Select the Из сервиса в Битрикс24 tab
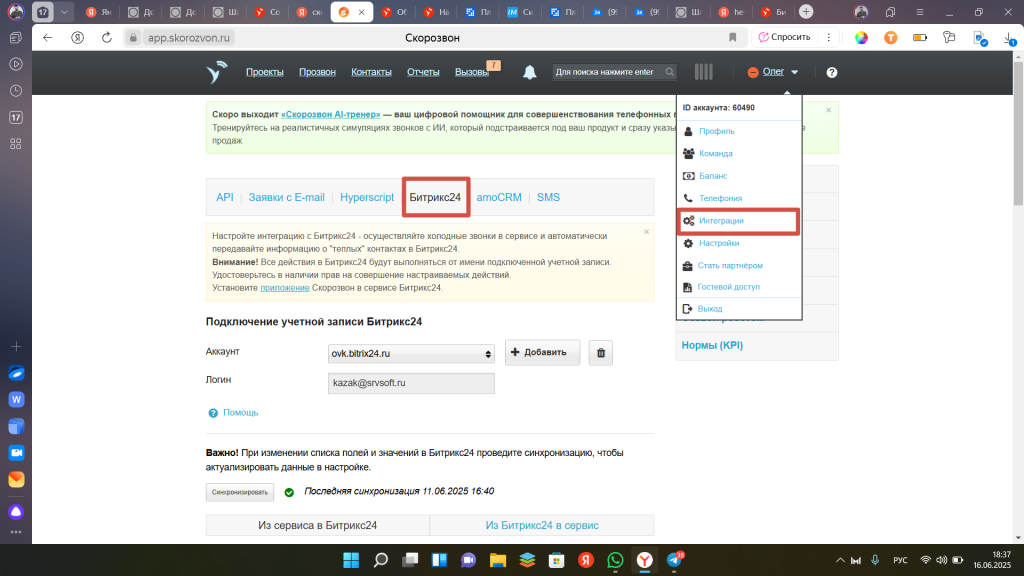This screenshot has width=1024, height=576. (317, 525)
